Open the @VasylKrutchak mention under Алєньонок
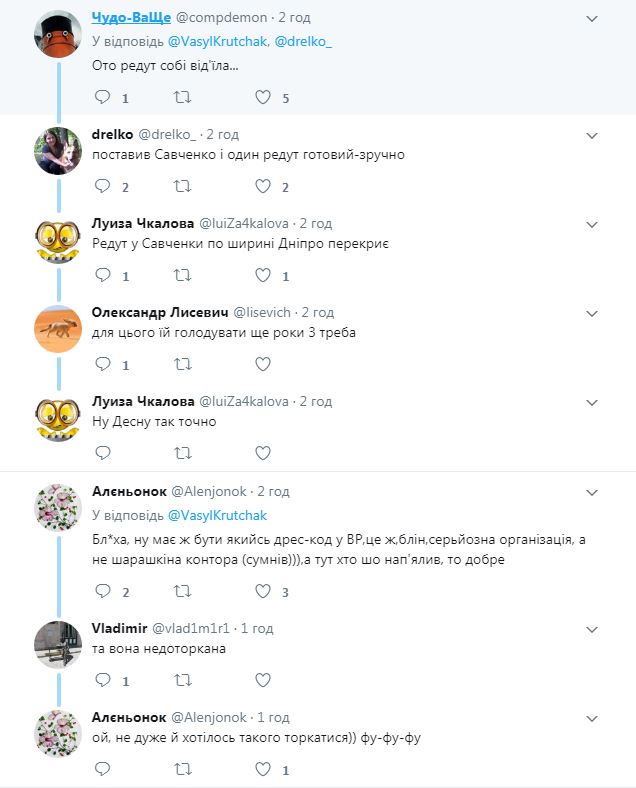This screenshot has height=788, width=636. tap(218, 515)
